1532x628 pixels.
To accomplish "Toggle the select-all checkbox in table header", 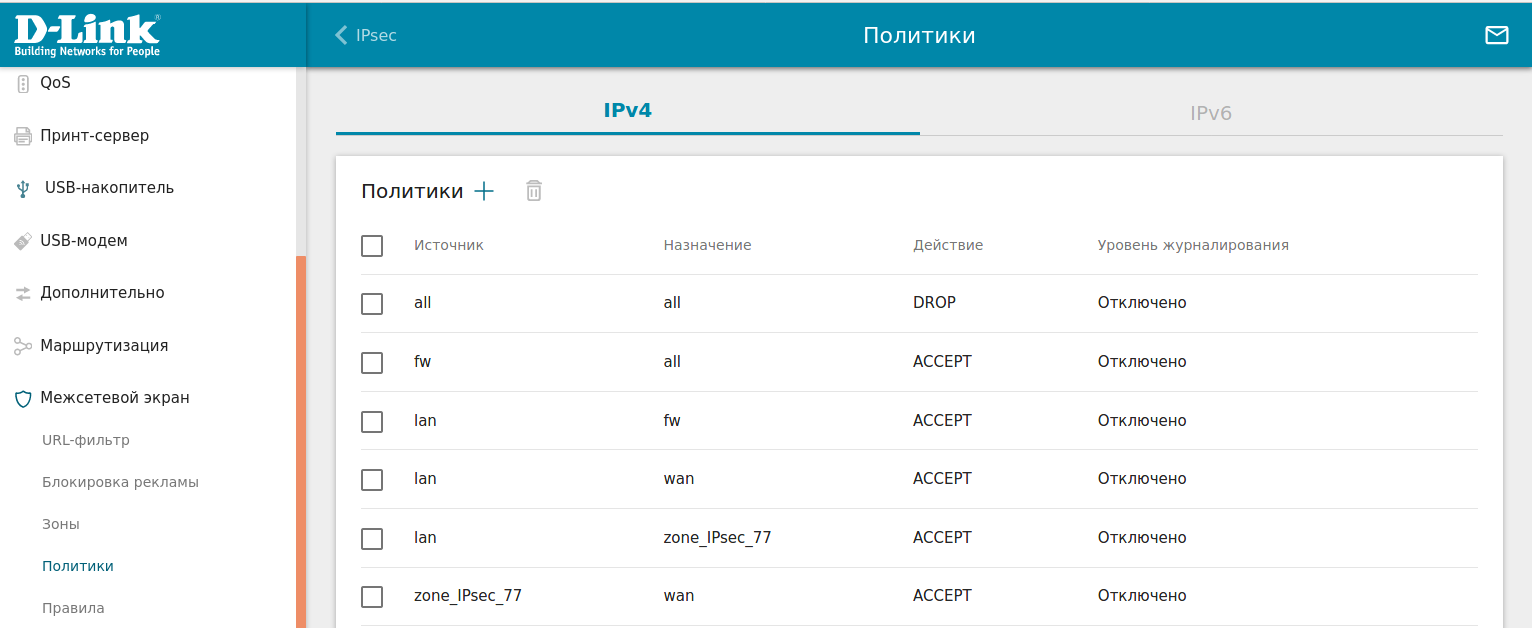I will [x=372, y=245].
